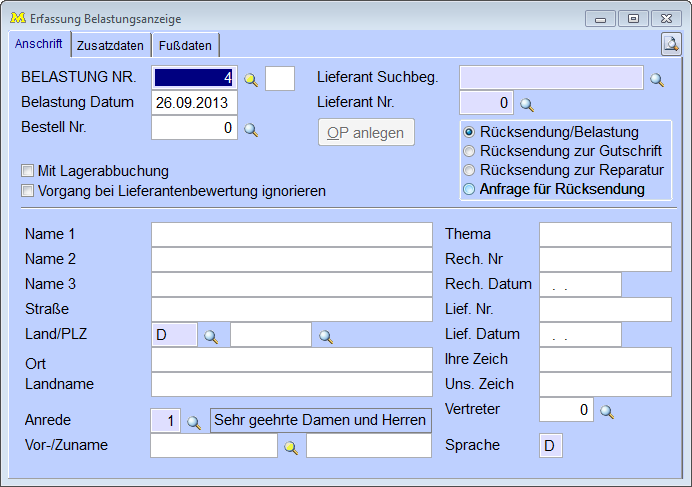Choose Rücksendung zur Reparatur radio button
This screenshot has width=692, height=487.
(469, 170)
